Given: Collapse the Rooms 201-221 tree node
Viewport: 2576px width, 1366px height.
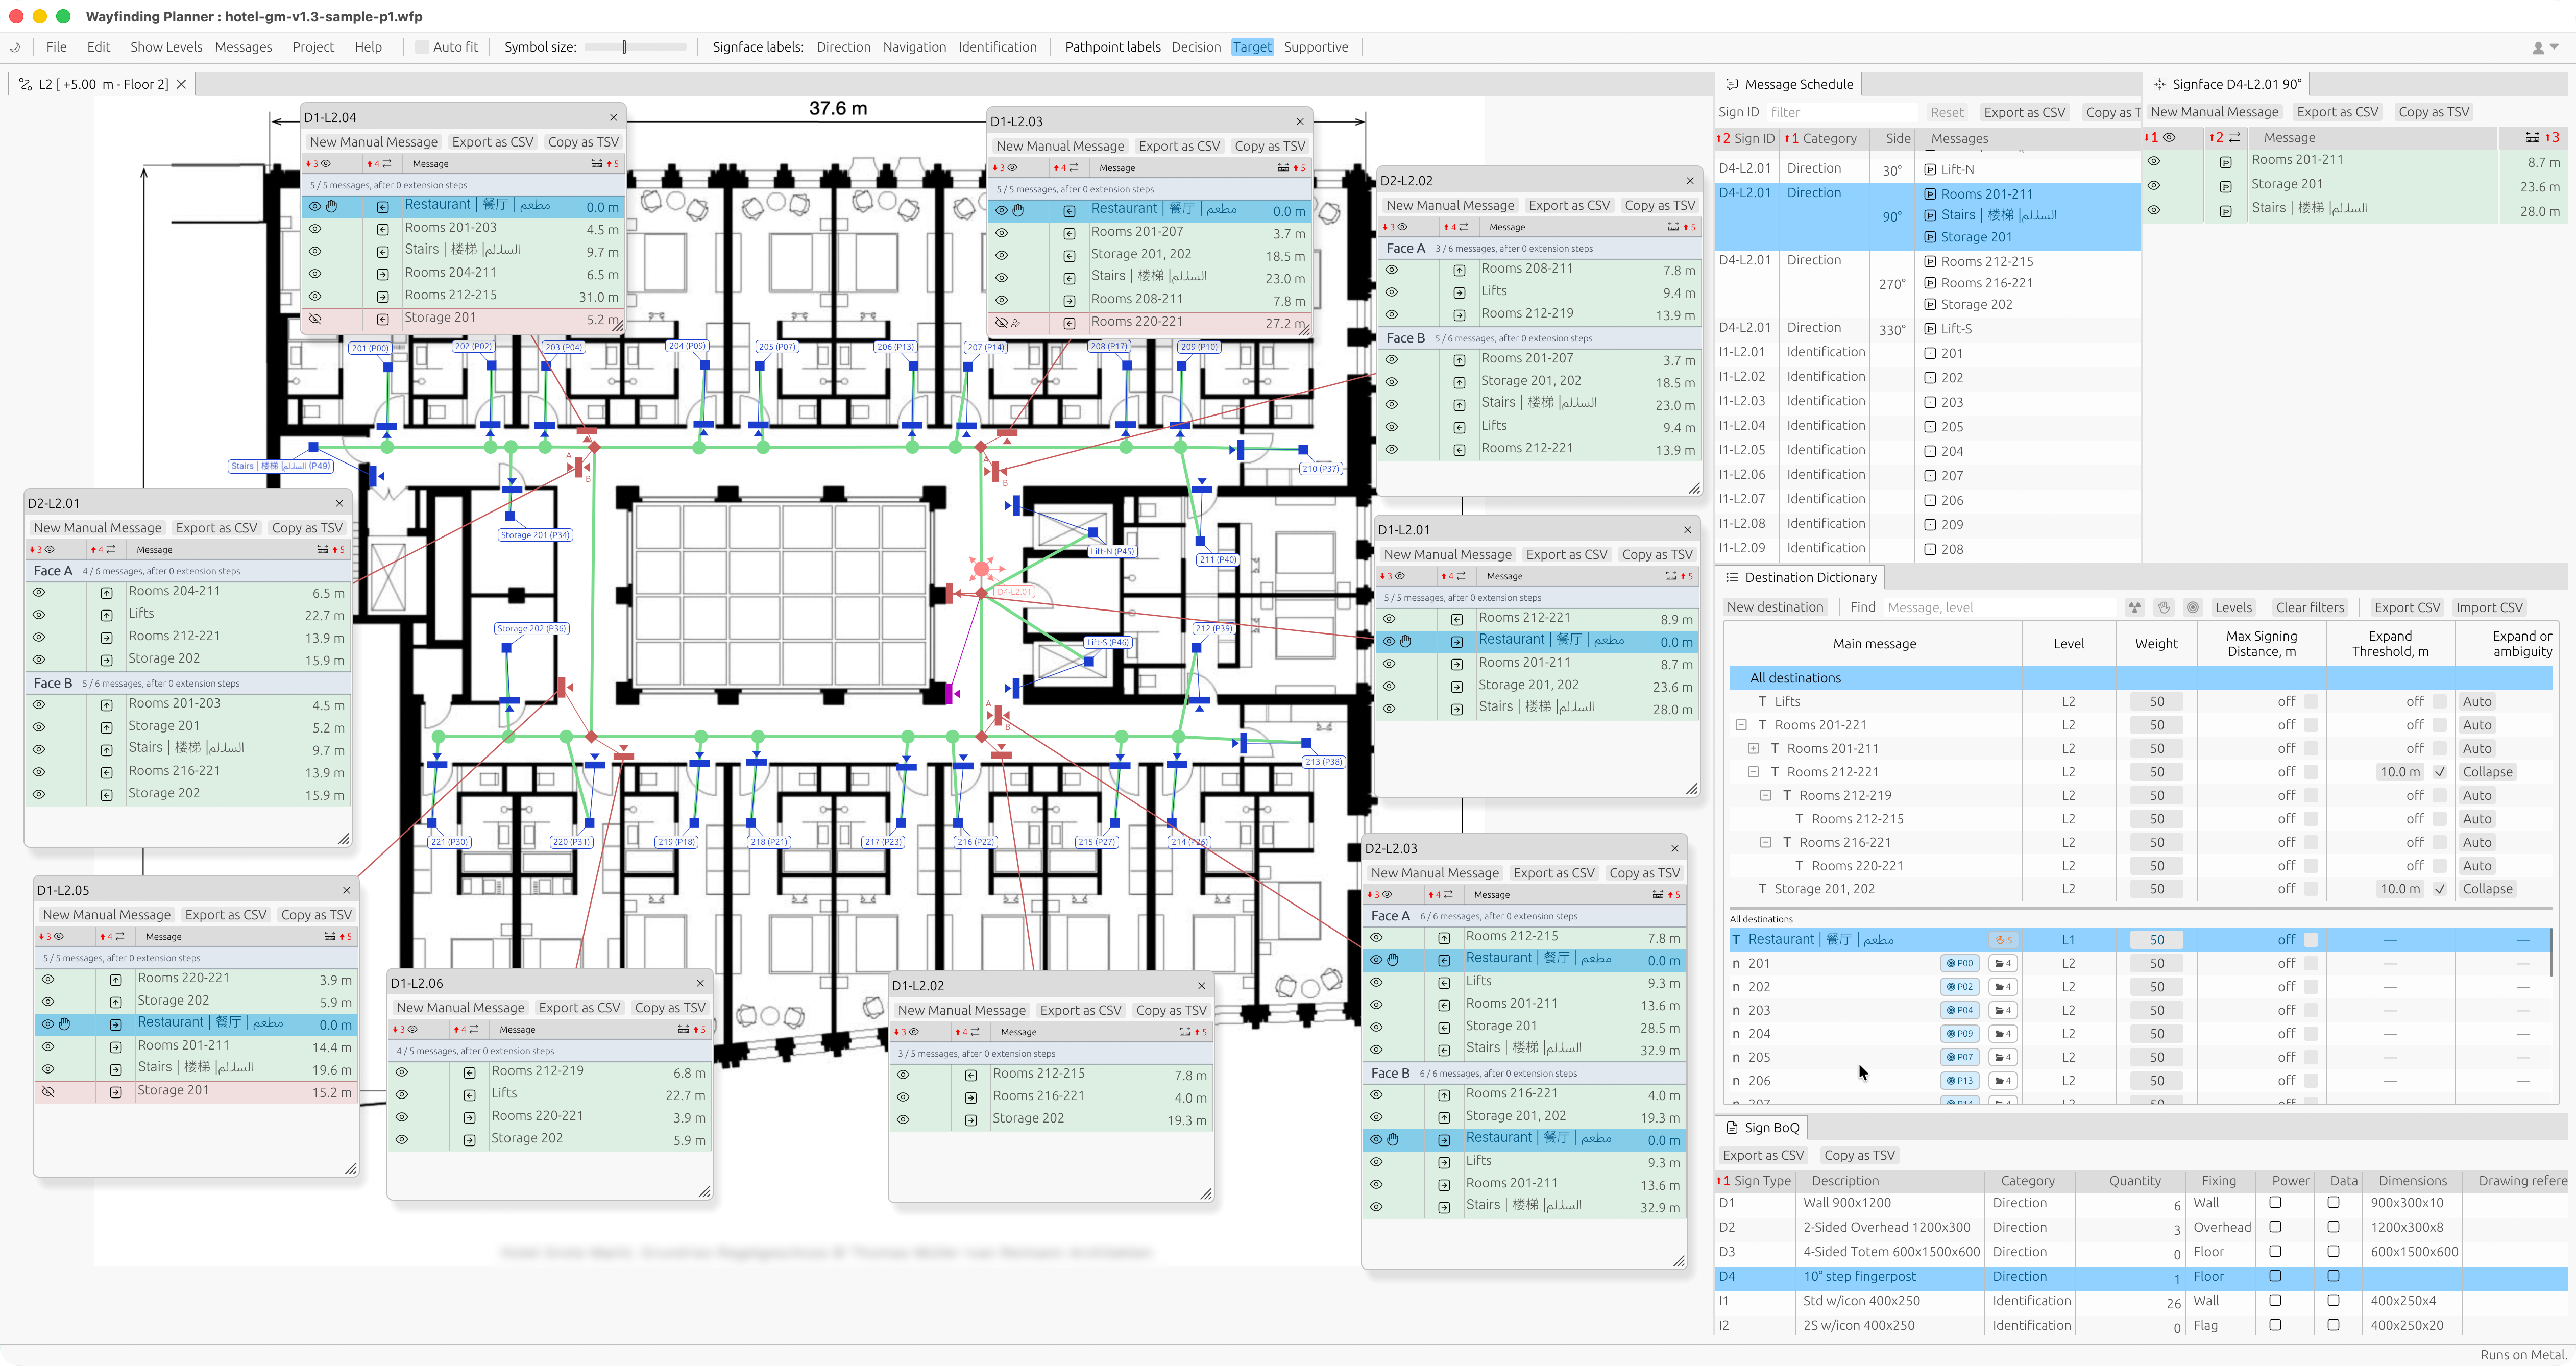Looking at the screenshot, I should (1741, 726).
